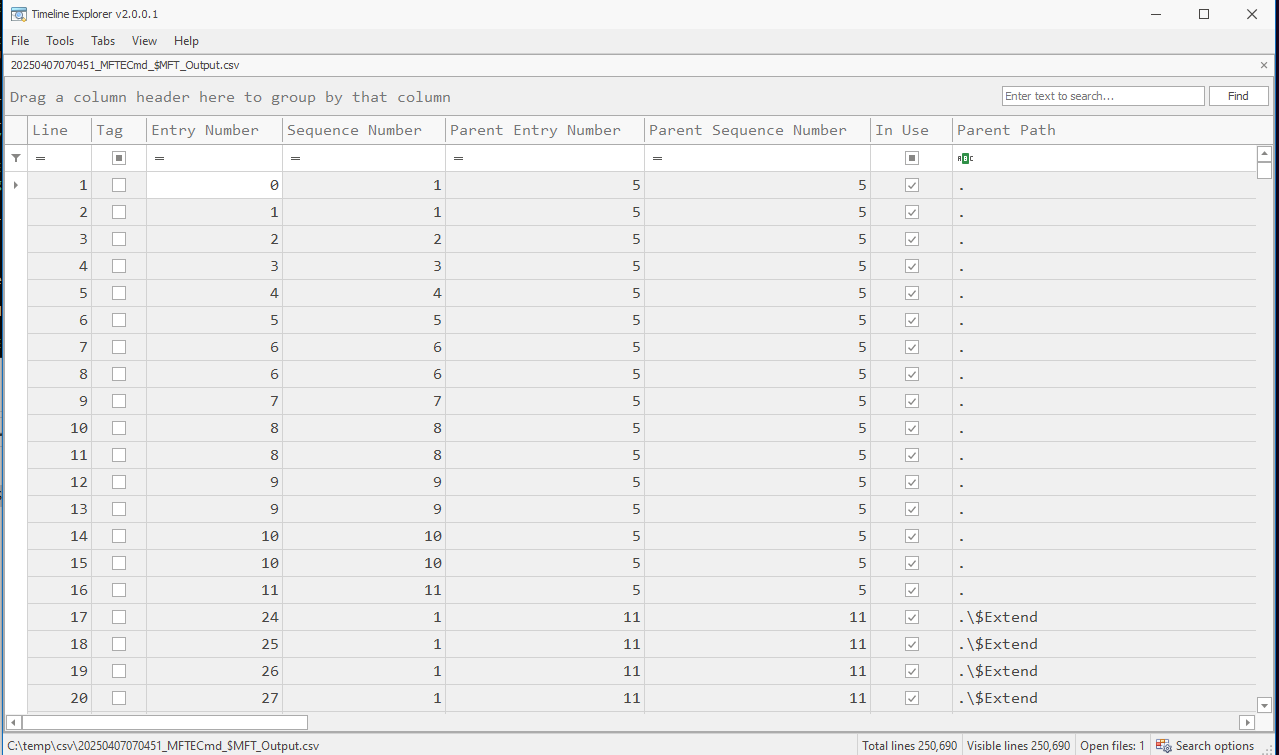Toggle the In Use checkbox on line 18
The image size is (1279, 755).
coord(912,644)
